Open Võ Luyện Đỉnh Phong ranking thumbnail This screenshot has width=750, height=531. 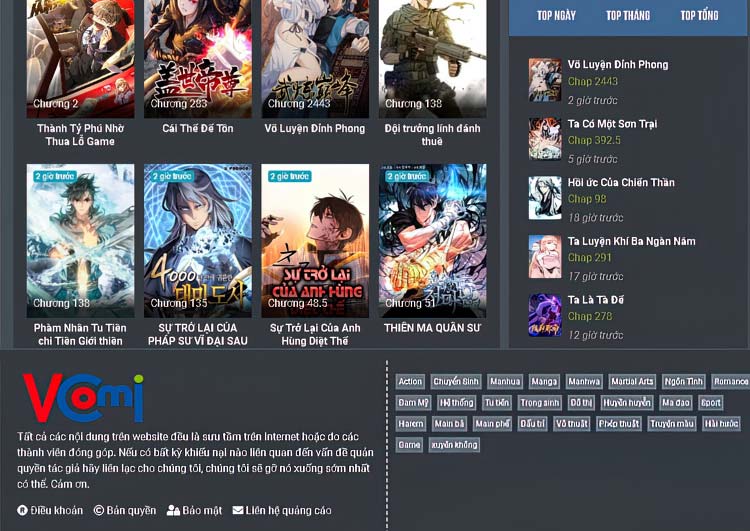[545, 80]
